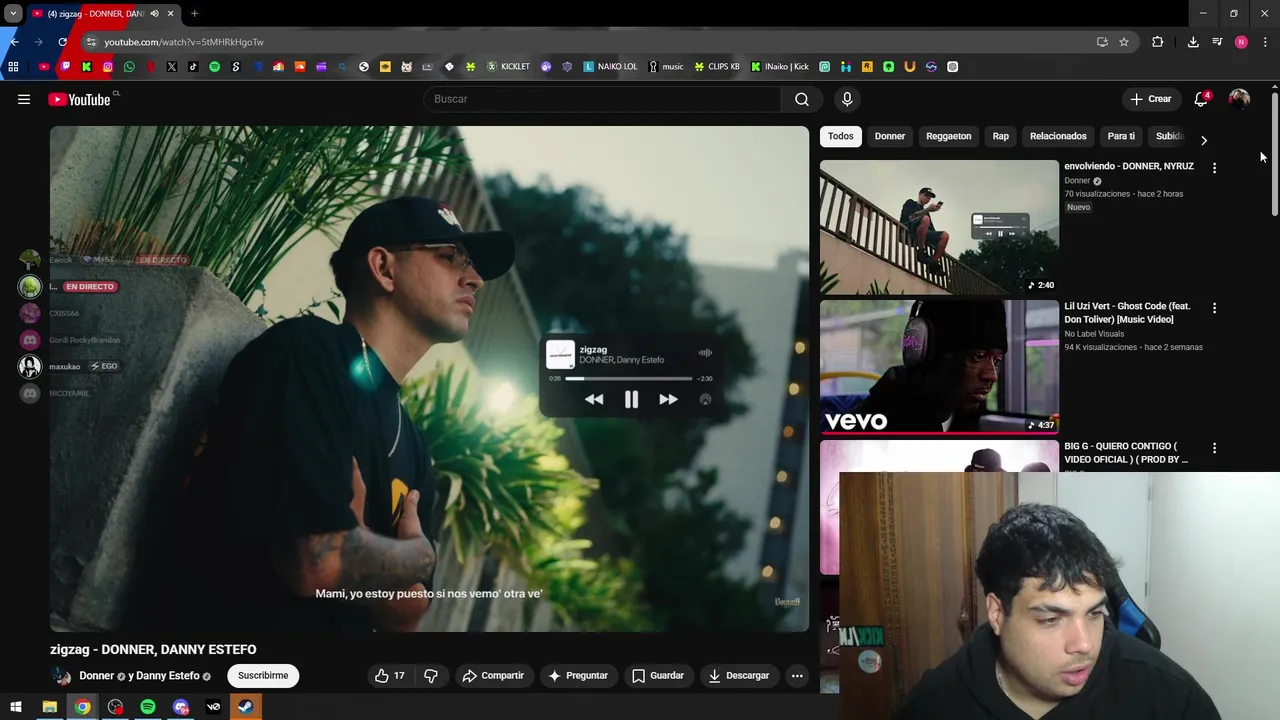Select the Rap filter chip
Viewport: 1280px width, 720px height.
(1001, 136)
